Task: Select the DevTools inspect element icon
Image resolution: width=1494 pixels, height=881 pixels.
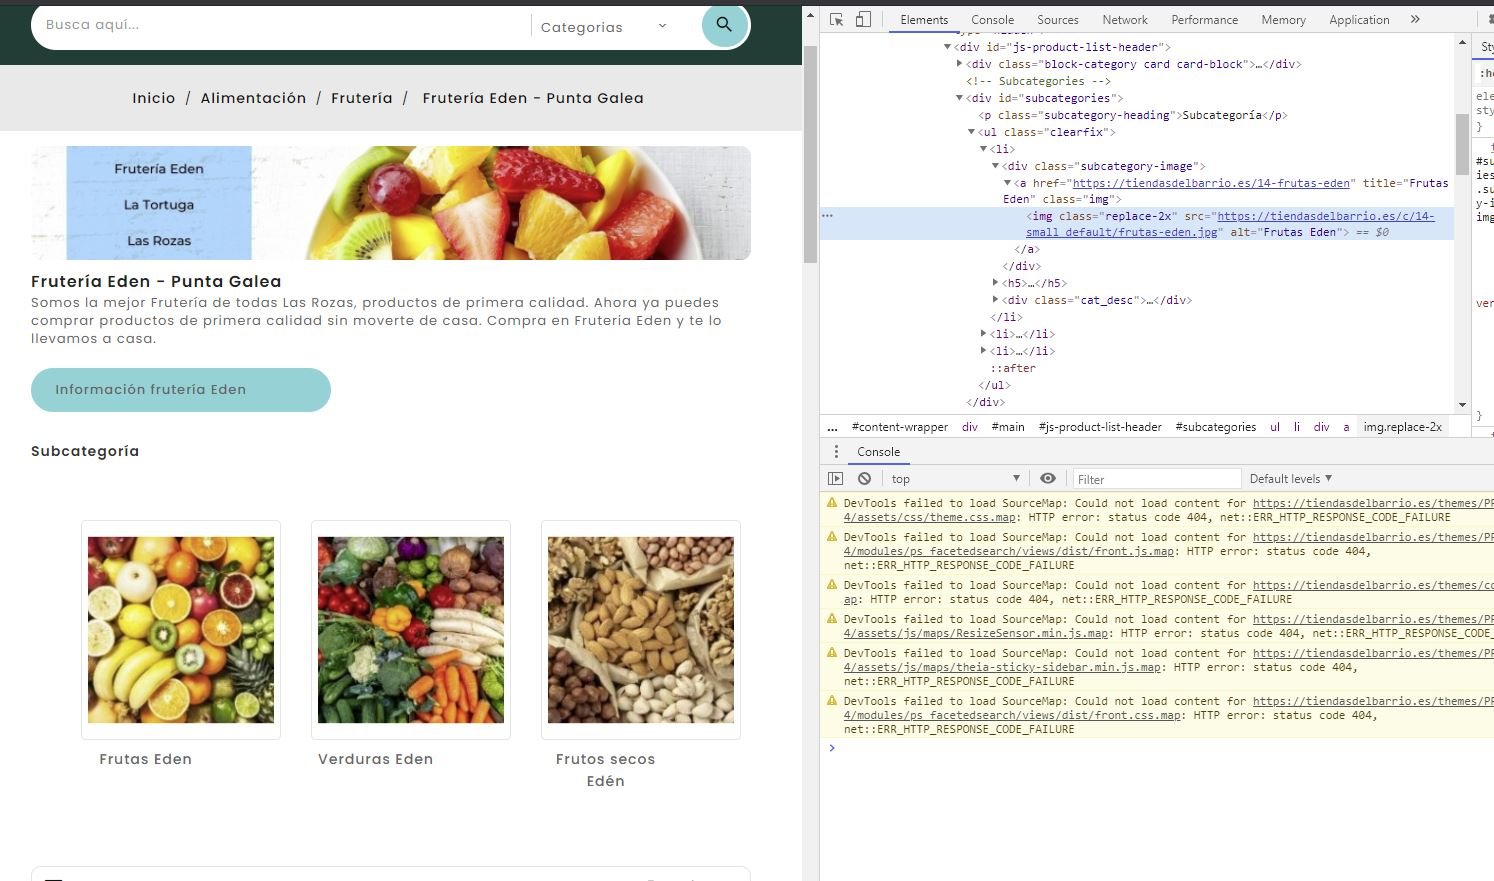Action: 837,19
